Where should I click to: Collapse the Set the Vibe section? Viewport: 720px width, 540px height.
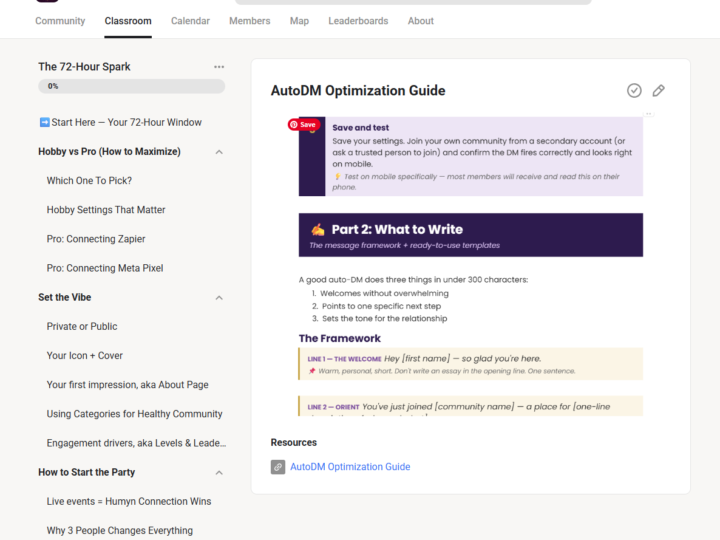pos(219,298)
